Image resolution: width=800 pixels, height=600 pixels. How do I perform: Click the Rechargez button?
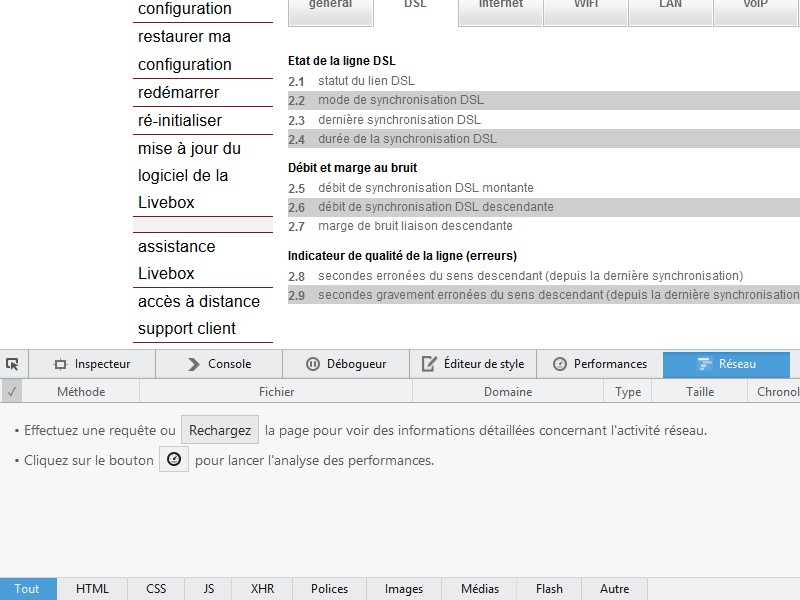(220, 431)
